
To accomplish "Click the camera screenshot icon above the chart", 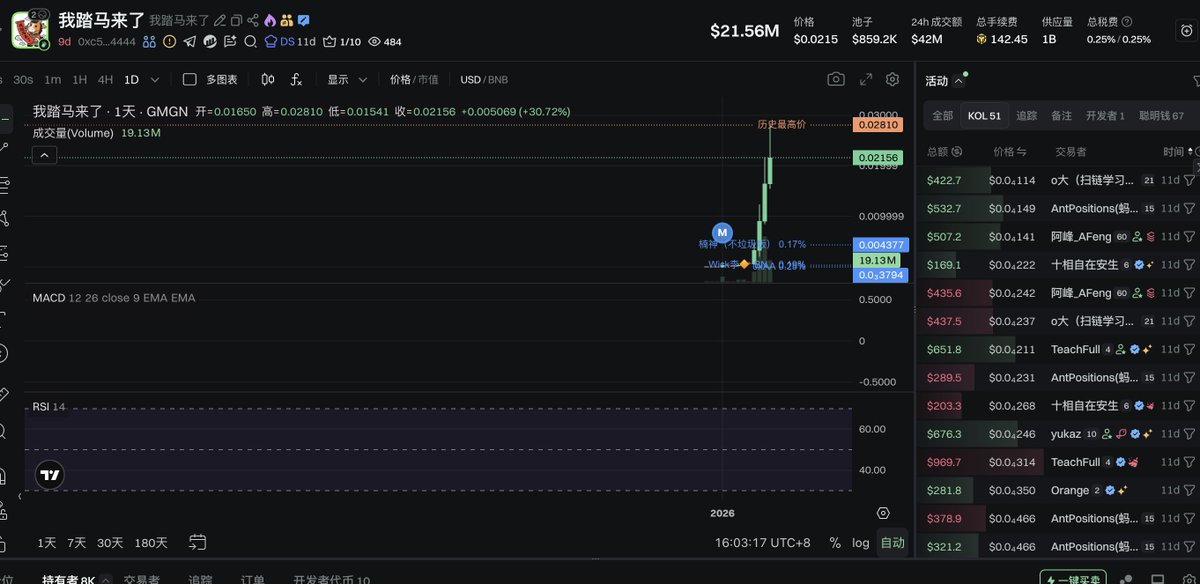I will pyautogui.click(x=836, y=78).
